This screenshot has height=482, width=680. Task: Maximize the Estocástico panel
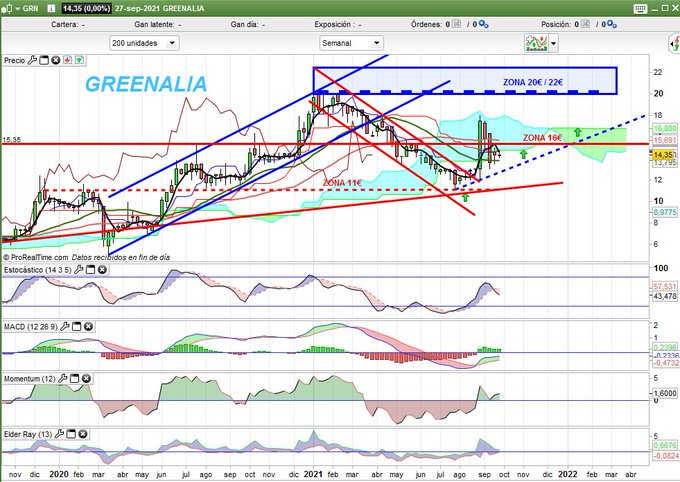(90, 270)
